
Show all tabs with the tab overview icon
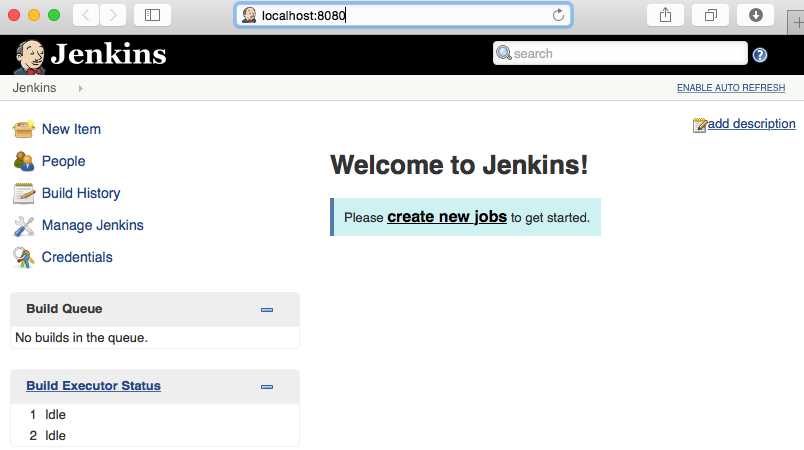coord(710,15)
